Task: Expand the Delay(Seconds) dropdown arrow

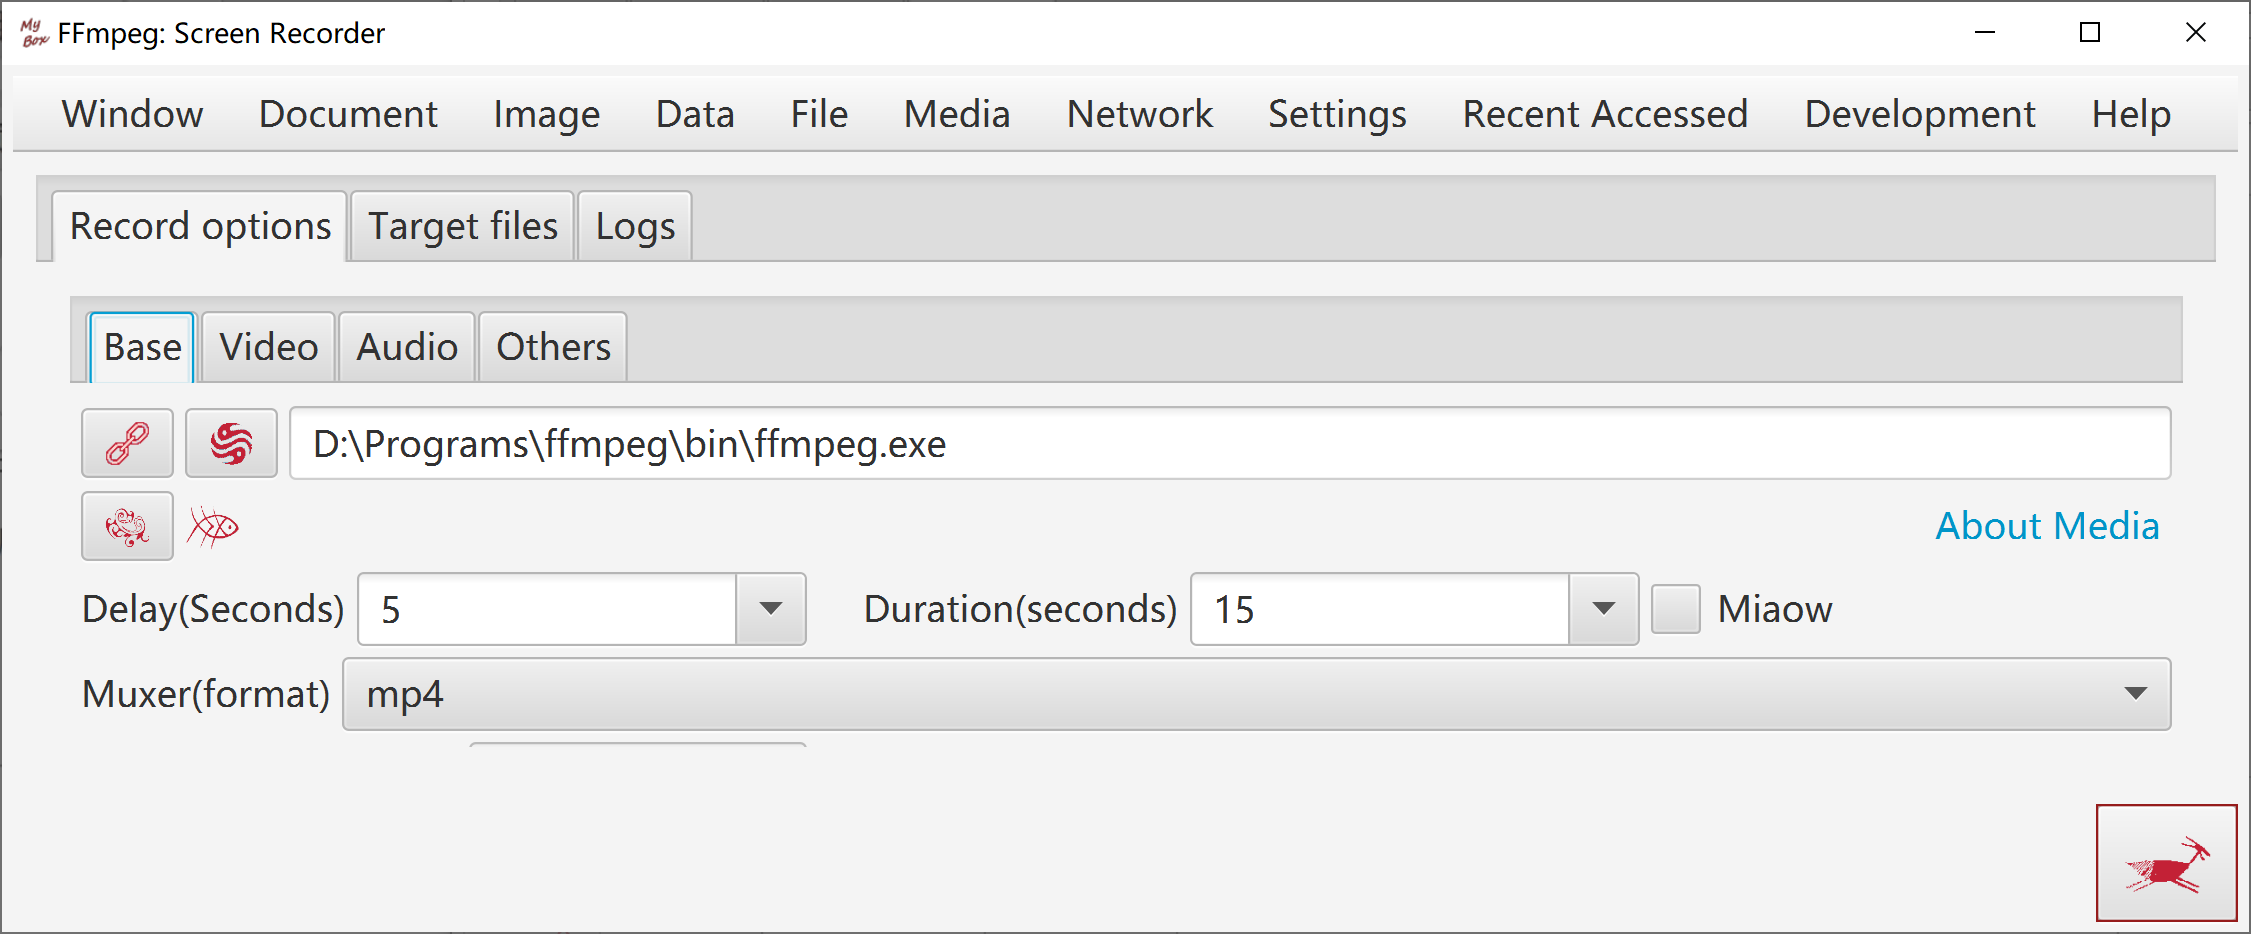Action: [770, 609]
